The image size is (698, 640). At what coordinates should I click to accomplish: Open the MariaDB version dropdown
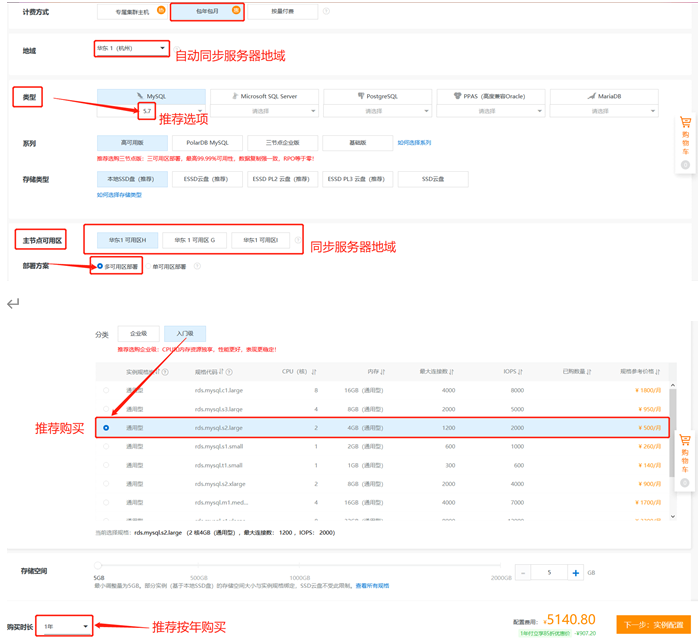[604, 111]
